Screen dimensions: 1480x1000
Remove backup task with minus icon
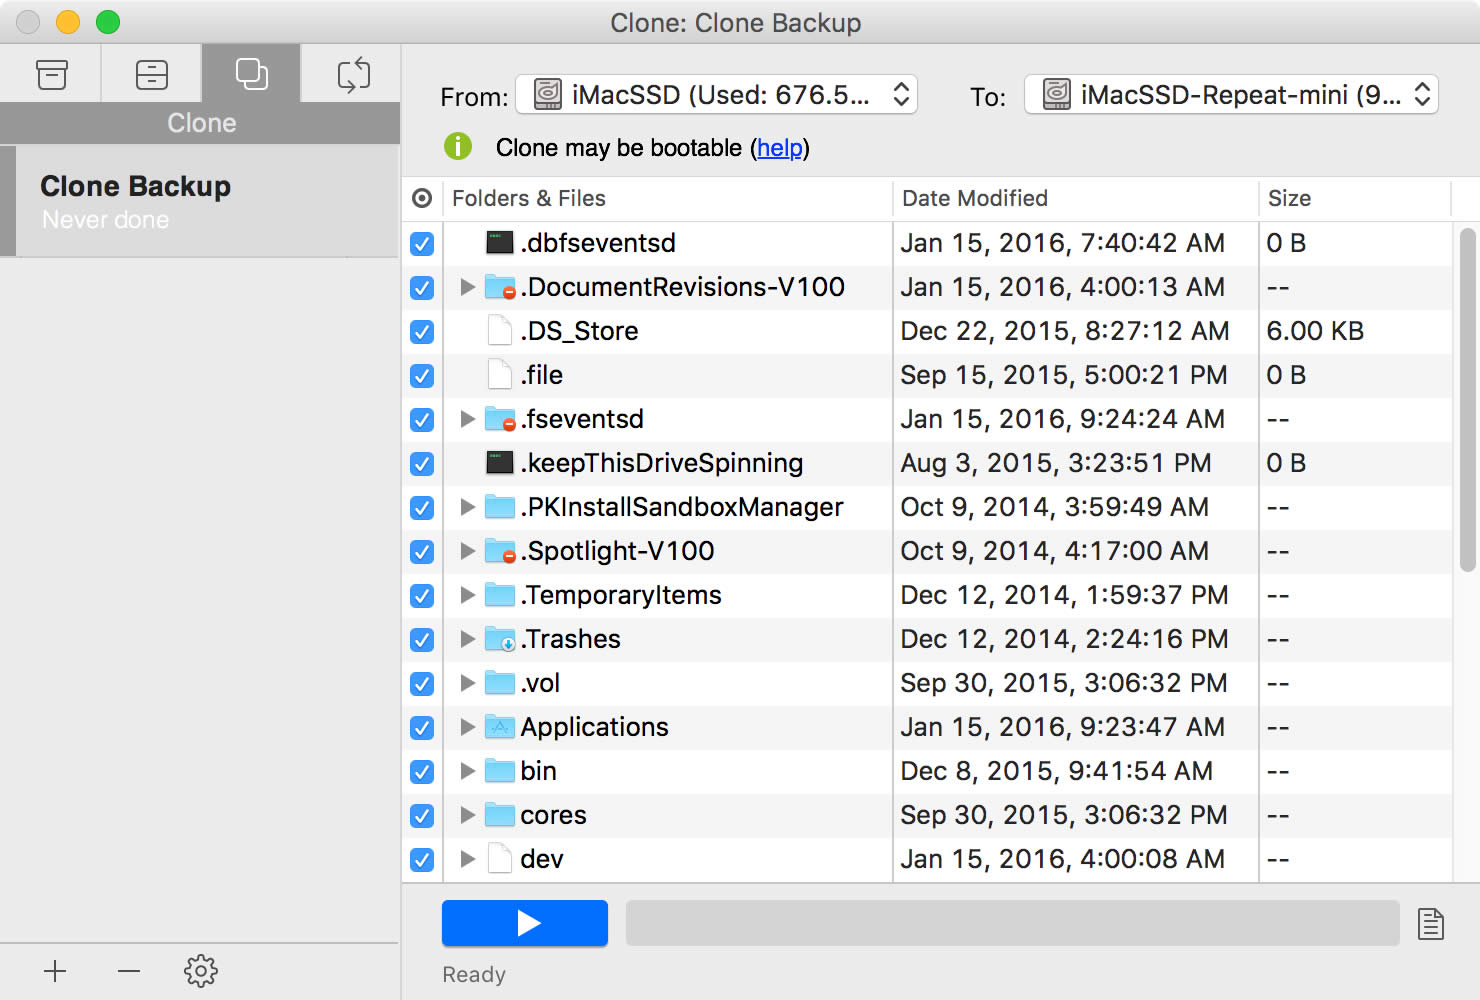129,970
